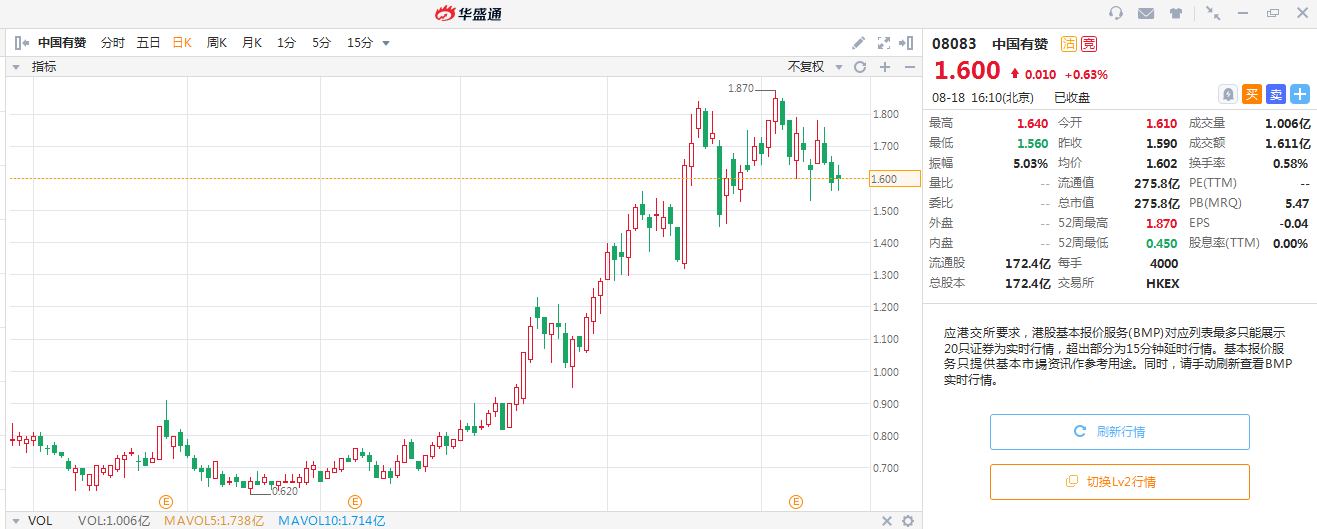
Task: Click the refresh icon beside 不复权
Action: 859,67
